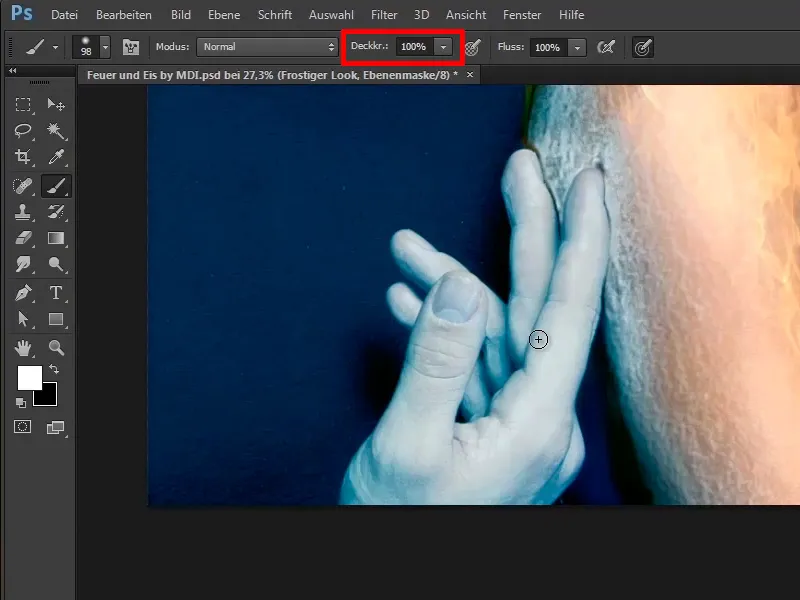800x600 pixels.
Task: Open the Bearbeiten menu
Action: pos(123,15)
